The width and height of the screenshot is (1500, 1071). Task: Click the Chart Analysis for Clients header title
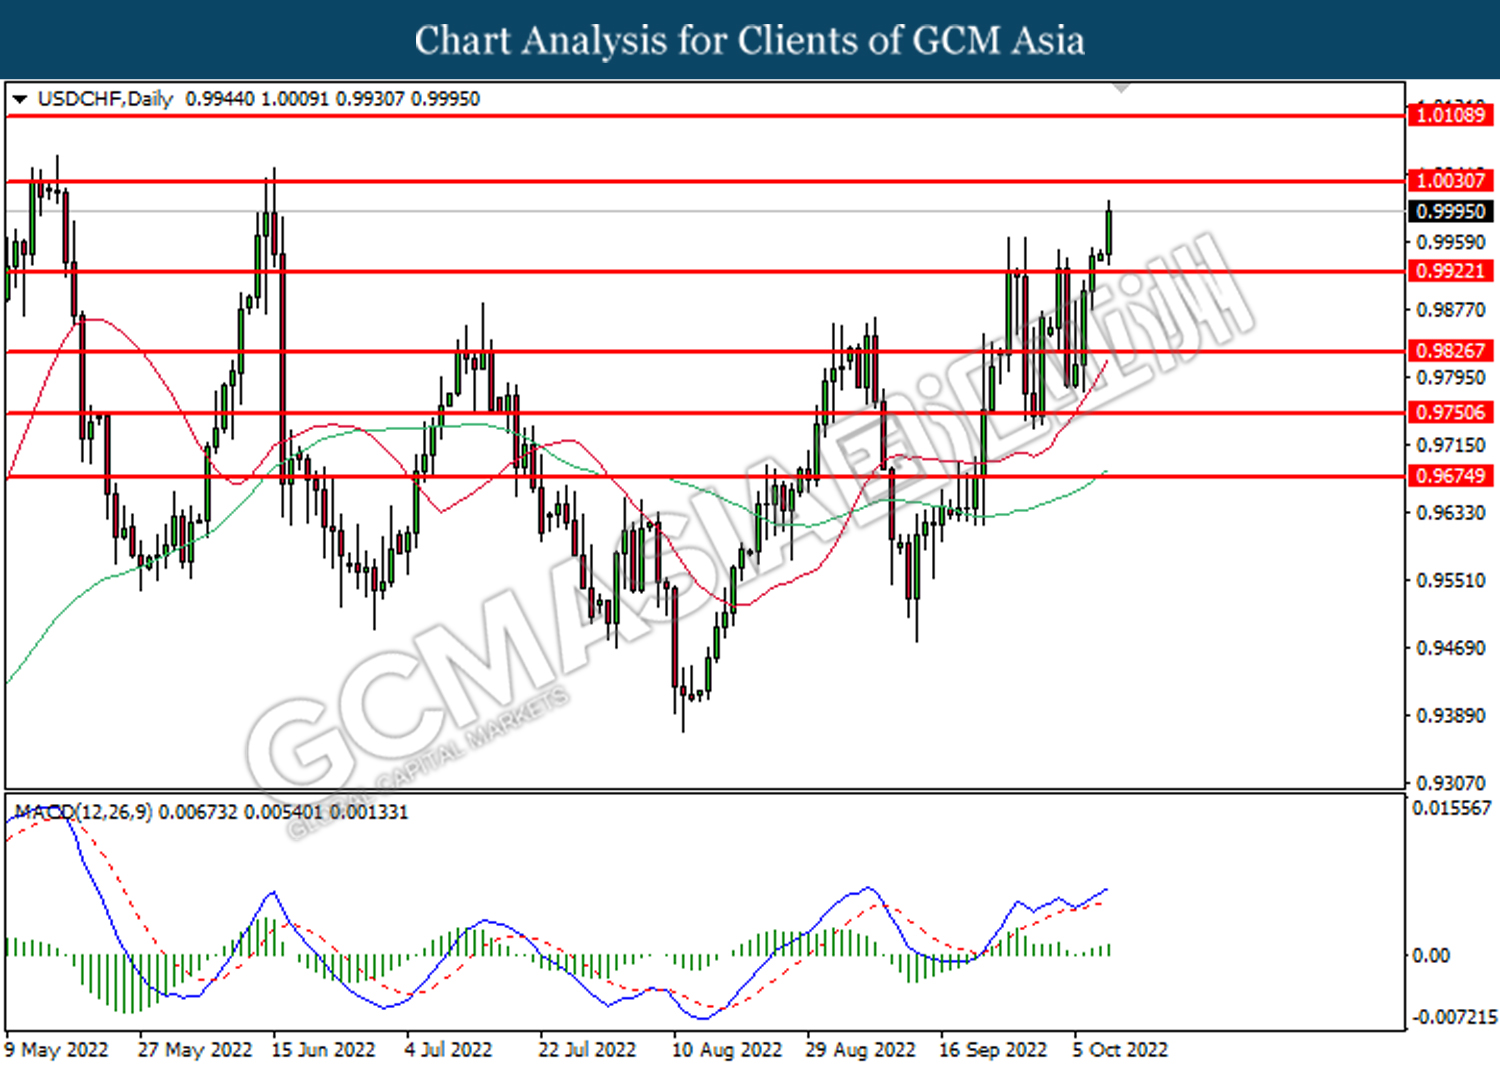[750, 41]
